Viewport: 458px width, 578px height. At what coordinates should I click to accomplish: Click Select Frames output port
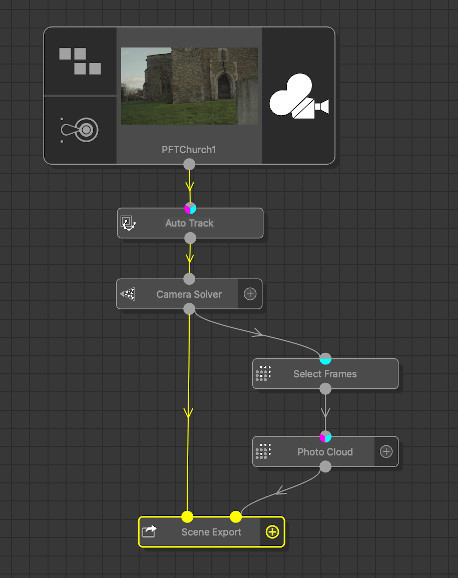click(x=325, y=389)
